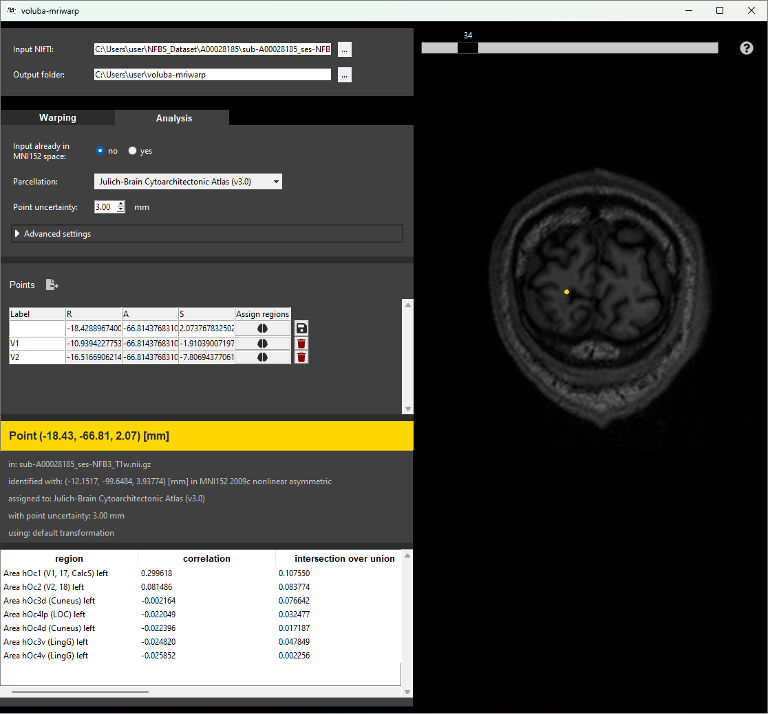This screenshot has width=768, height=714.
Task: Assign regions for point V2
Action: click(263, 357)
